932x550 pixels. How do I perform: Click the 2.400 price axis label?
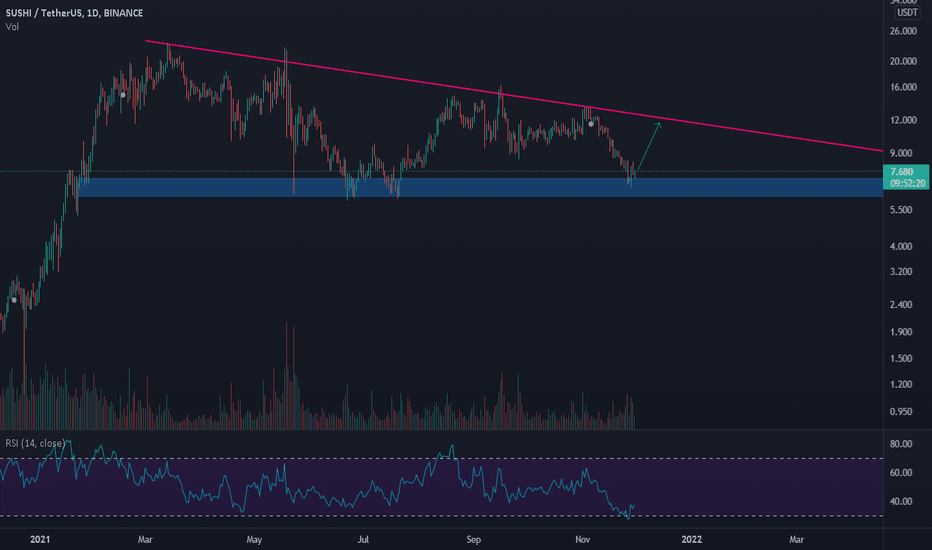pos(901,304)
